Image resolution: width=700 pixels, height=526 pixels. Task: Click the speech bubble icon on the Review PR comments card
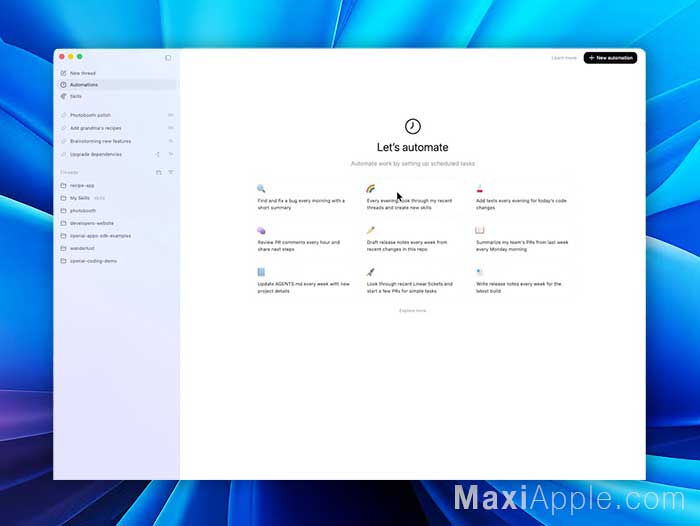(x=261, y=230)
